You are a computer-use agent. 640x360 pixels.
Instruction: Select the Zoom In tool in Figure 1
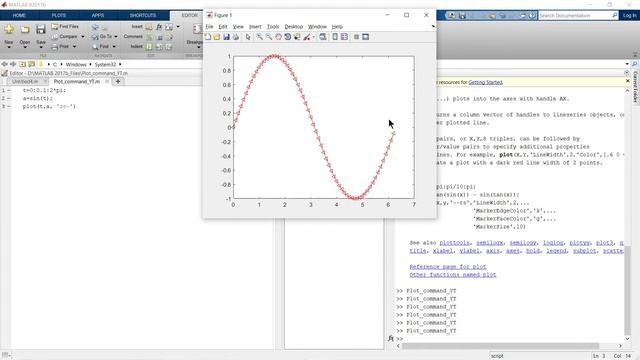(259, 37)
